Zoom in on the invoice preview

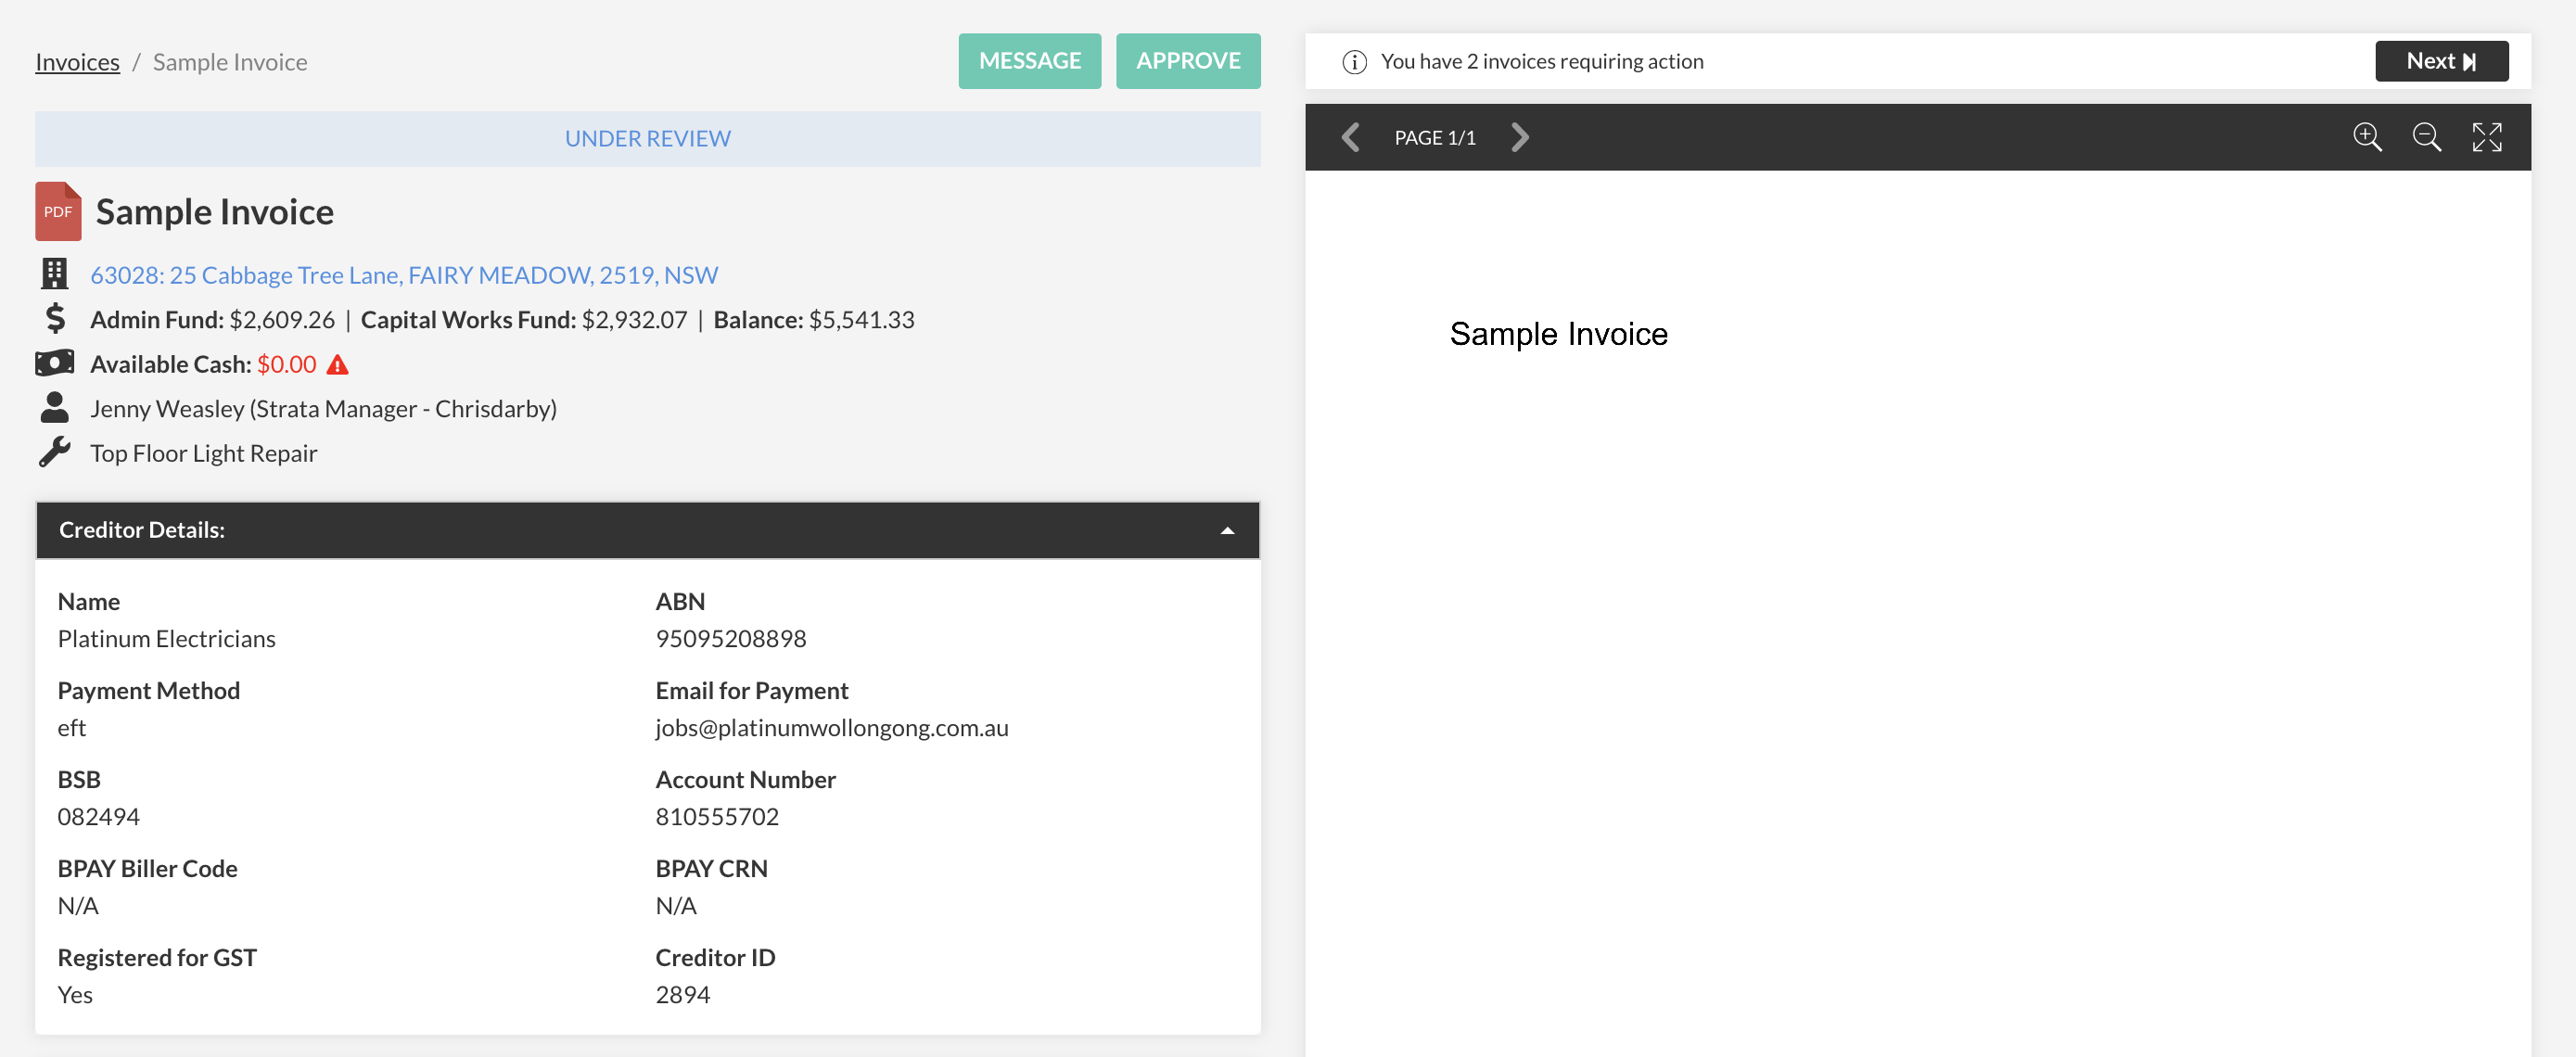[x=2366, y=137]
